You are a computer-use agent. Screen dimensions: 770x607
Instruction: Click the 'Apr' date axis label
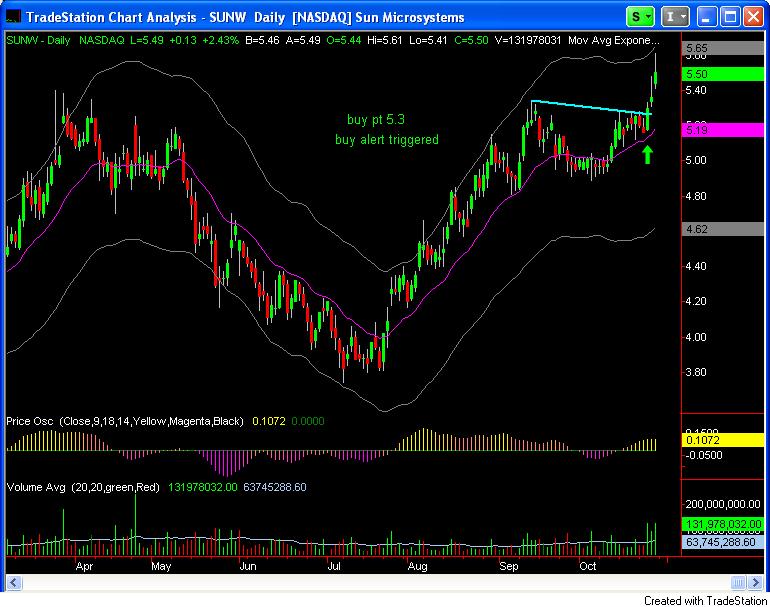pos(84,566)
